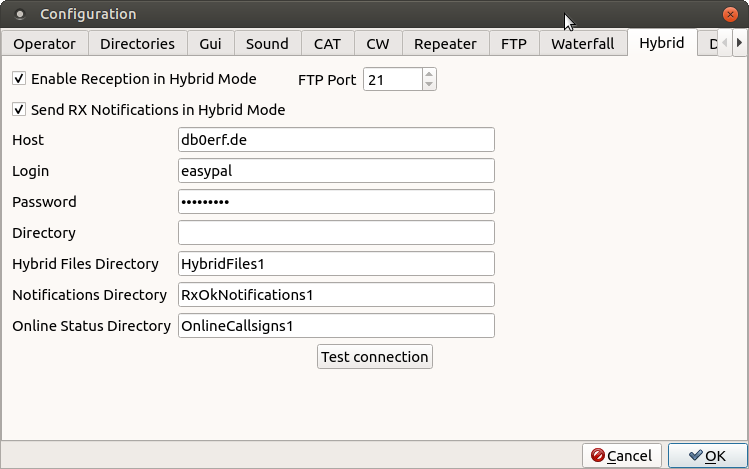Image resolution: width=749 pixels, height=469 pixels.
Task: Toggle Send RX Notifications in Hybrid Mode
Action: pyautogui.click(x=20, y=110)
